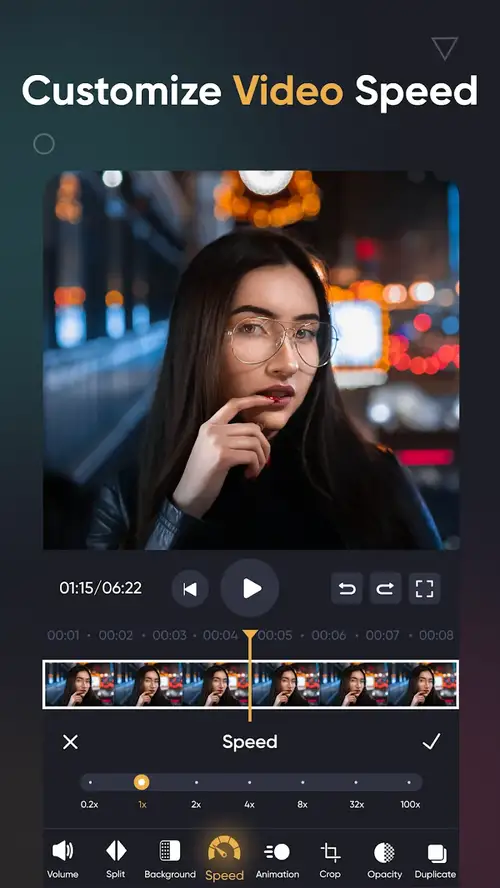The image size is (500, 888).
Task: Click the 2x speed label
Action: (x=196, y=805)
